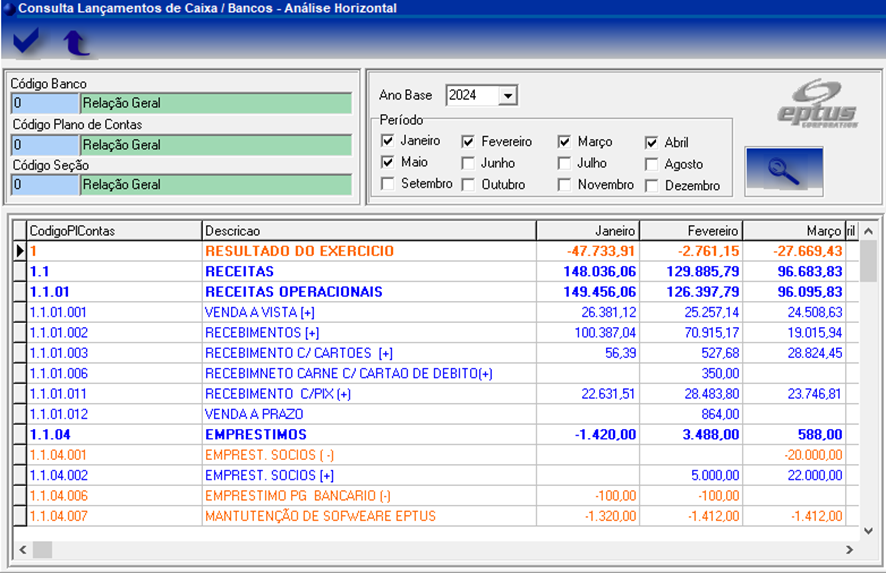Click the app icon in the title bar

coord(9,8)
